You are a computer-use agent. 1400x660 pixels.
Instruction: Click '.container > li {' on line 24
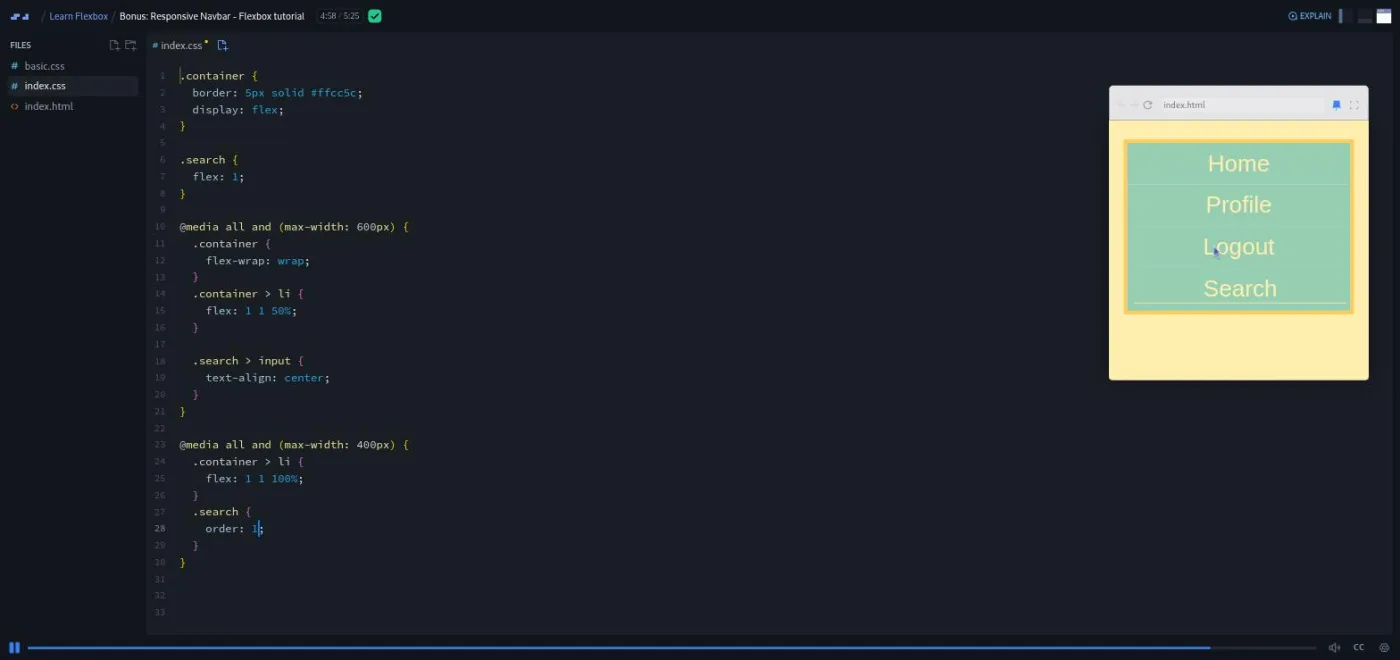tap(248, 462)
